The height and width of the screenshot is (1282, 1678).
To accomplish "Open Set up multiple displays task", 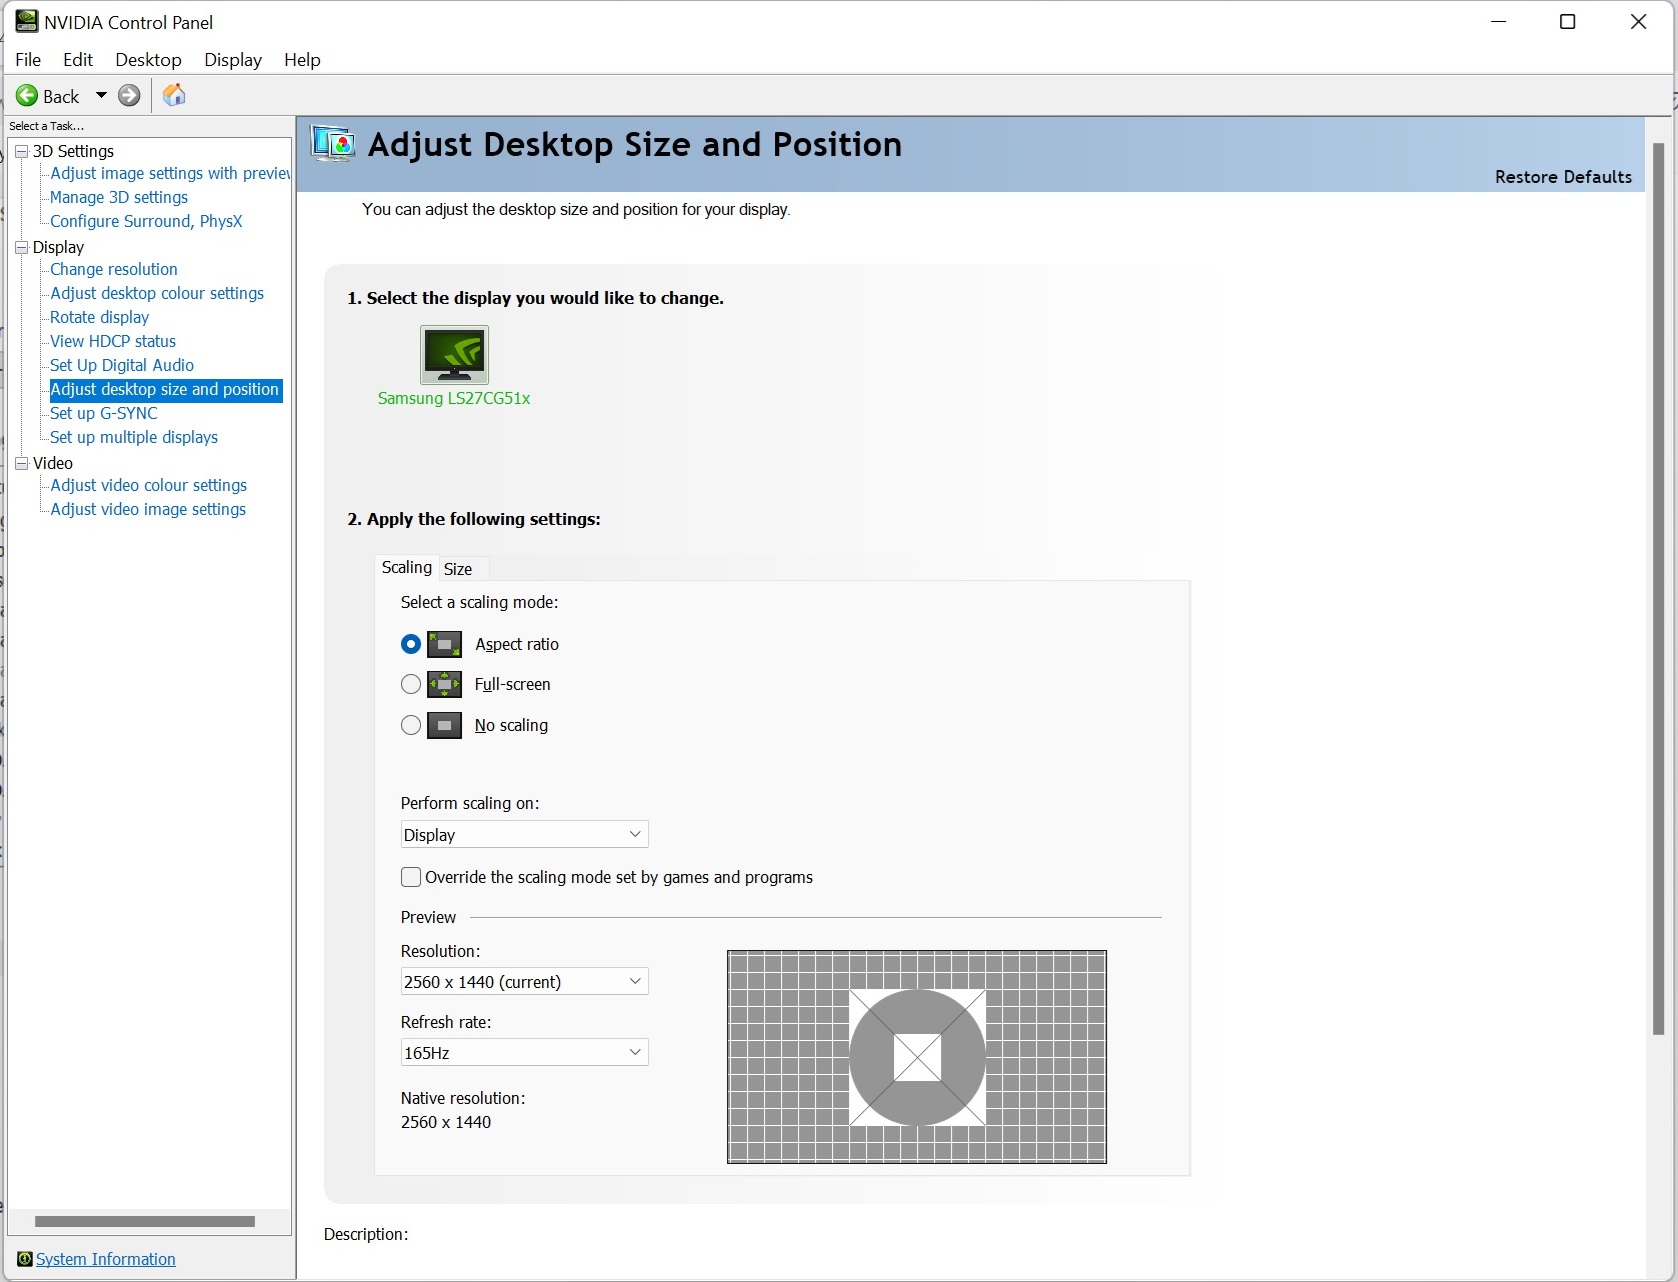I will tap(134, 437).
